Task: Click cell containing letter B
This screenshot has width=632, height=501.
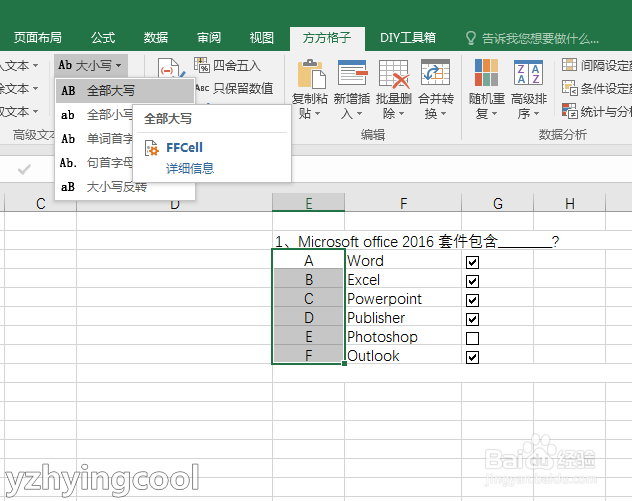Action: point(309,279)
